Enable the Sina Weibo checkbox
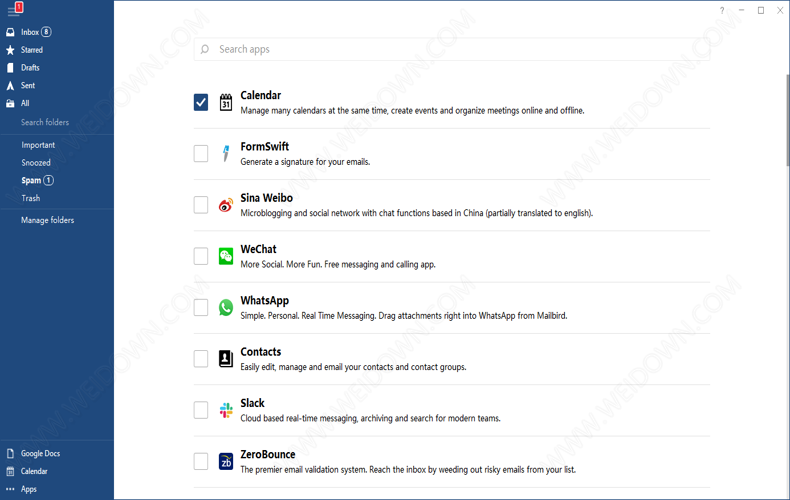The height and width of the screenshot is (500, 790). (x=201, y=205)
